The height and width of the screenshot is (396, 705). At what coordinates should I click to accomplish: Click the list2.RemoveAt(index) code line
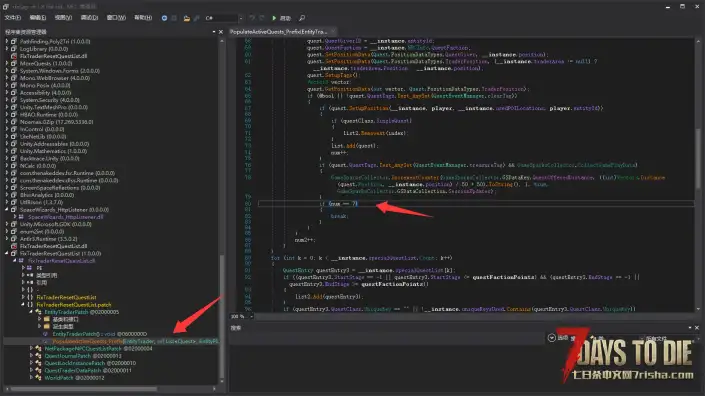(375, 133)
